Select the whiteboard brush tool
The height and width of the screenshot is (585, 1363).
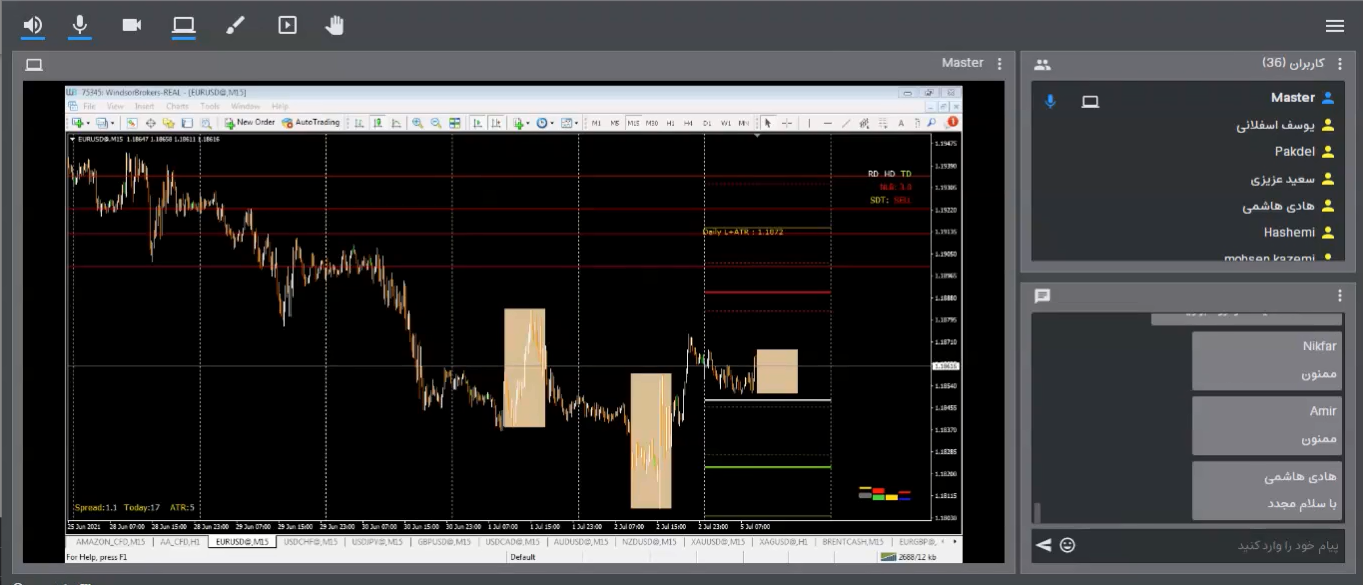(x=235, y=25)
